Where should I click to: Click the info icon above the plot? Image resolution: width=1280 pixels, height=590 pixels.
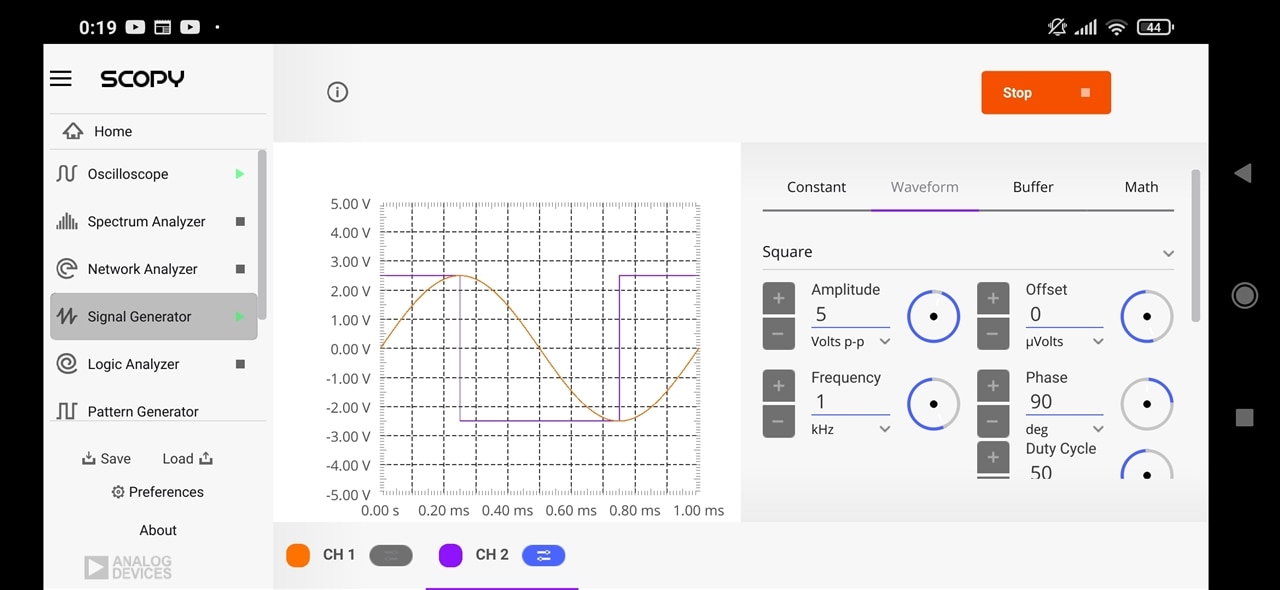coord(338,92)
